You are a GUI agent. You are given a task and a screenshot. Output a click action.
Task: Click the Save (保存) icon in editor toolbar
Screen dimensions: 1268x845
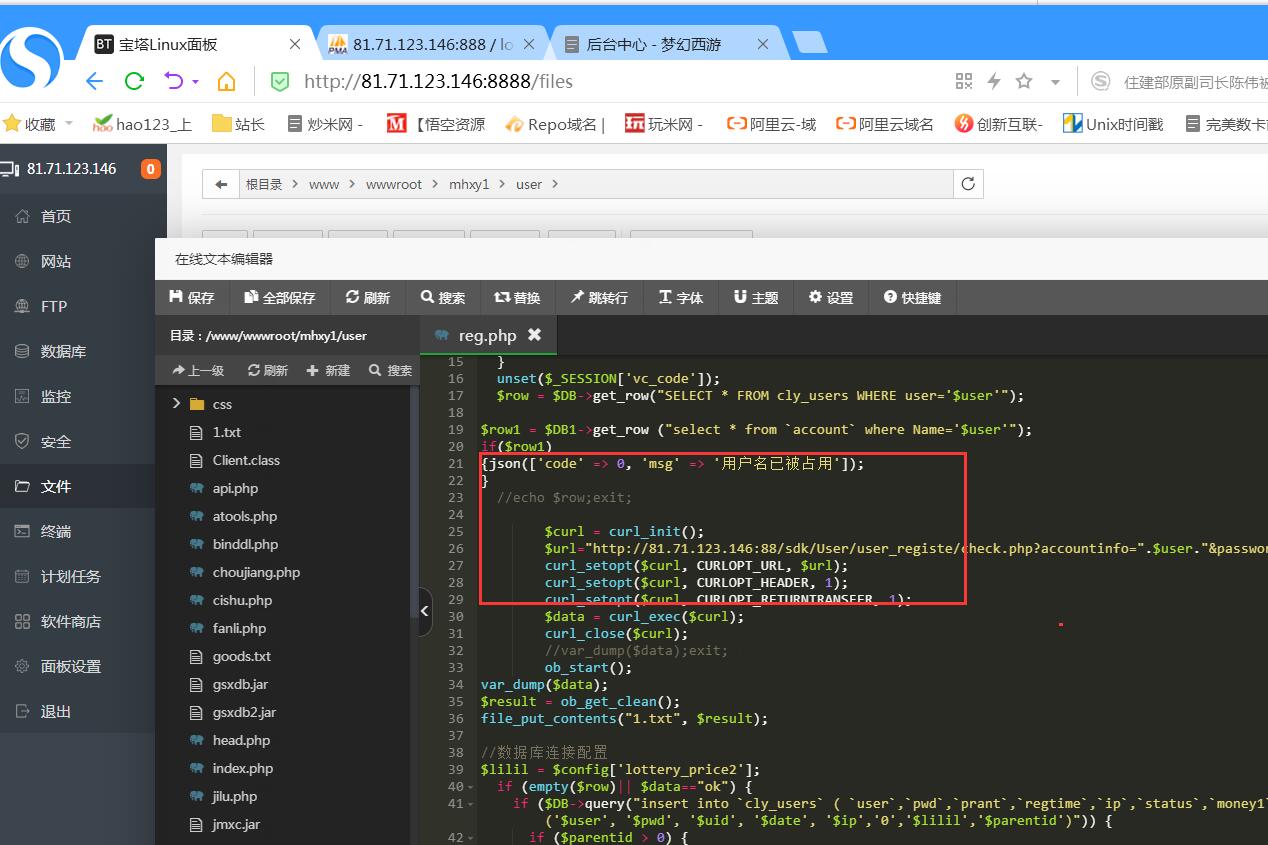(191, 298)
